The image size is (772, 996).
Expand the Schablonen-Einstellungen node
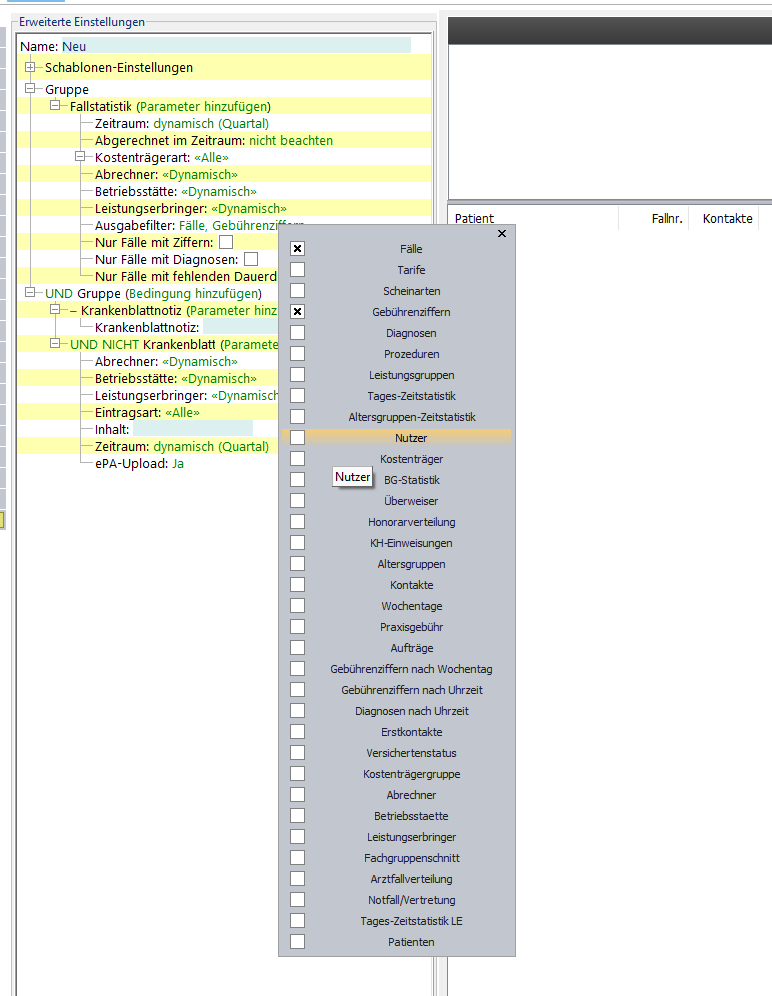30,67
